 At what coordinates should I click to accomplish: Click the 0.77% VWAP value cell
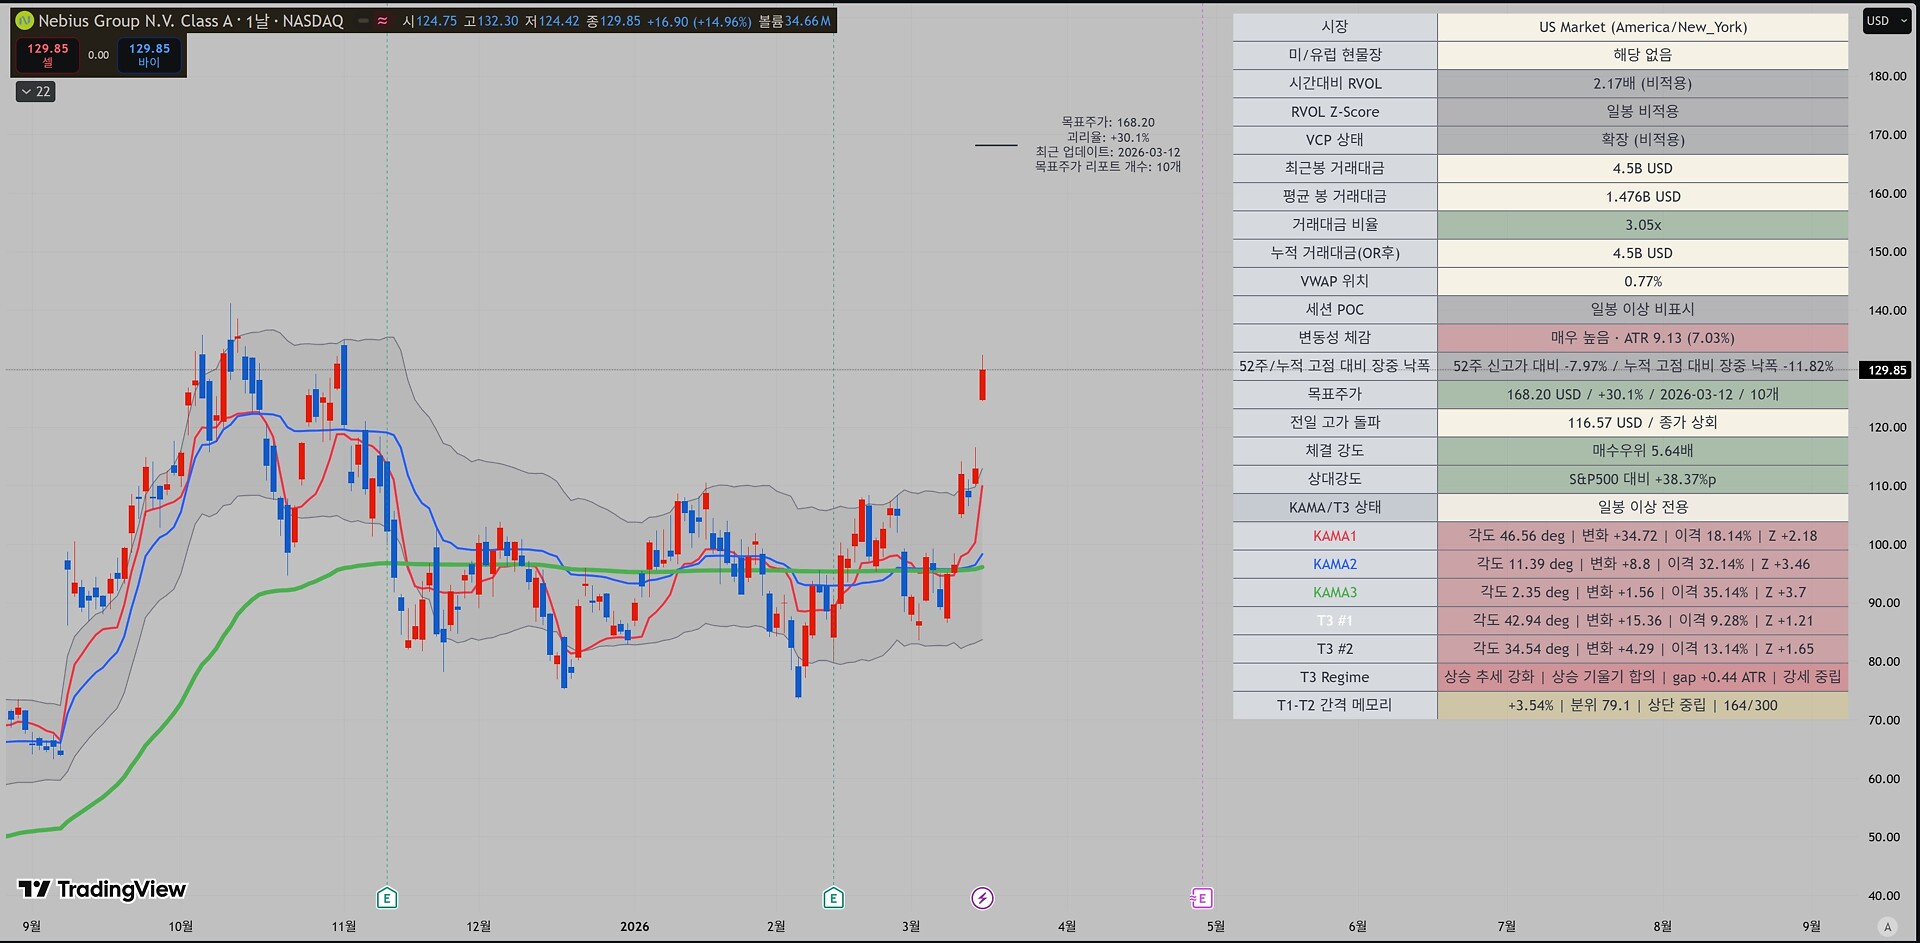point(1642,282)
